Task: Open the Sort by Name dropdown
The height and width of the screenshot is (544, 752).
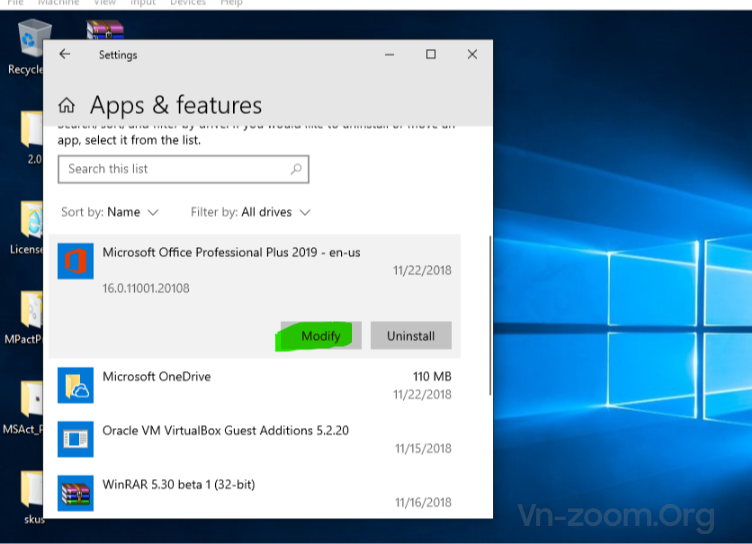Action: click(110, 212)
